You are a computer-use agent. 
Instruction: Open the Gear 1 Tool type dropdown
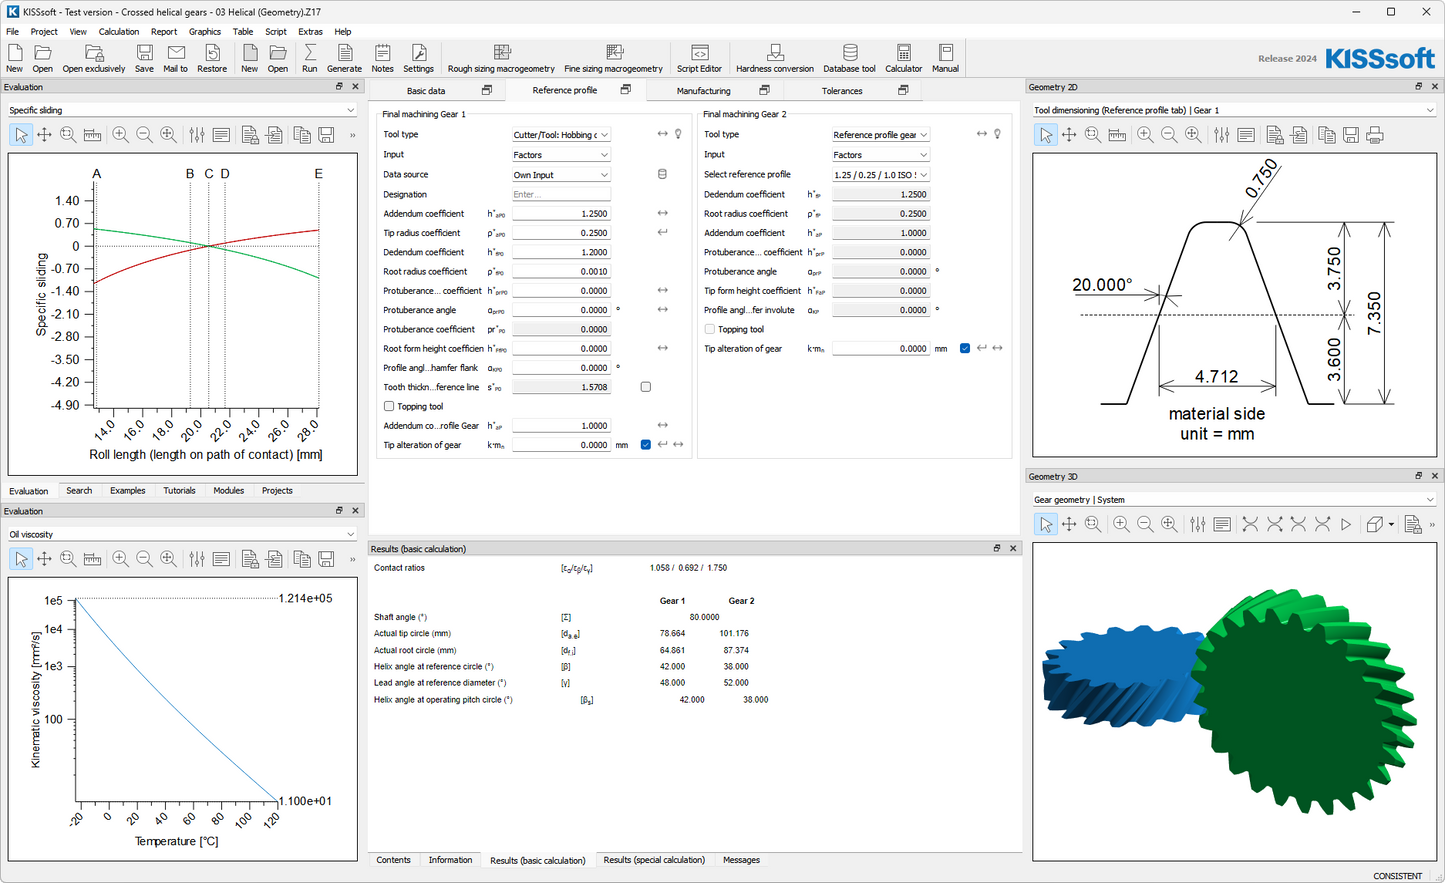click(561, 135)
